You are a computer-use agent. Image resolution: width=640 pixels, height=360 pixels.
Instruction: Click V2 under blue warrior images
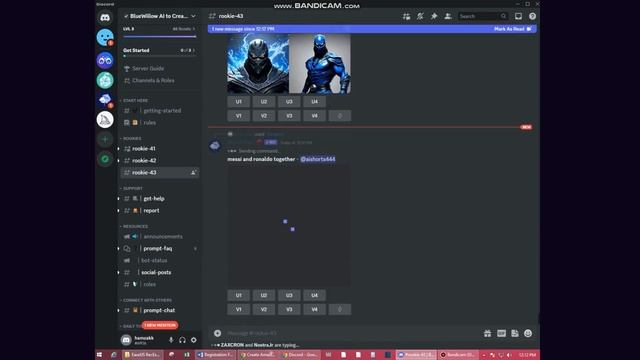coord(264,116)
